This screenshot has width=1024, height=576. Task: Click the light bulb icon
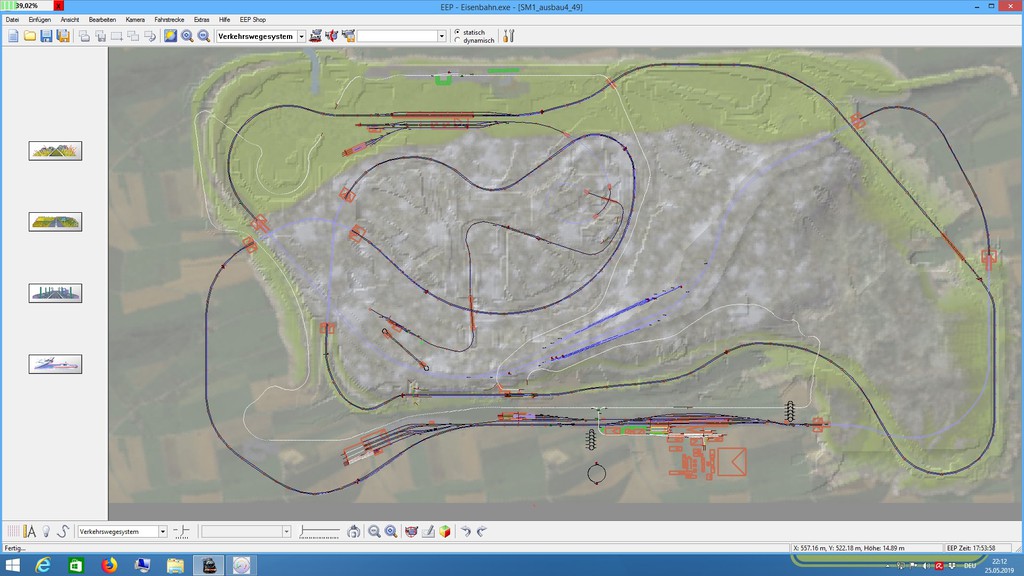46,532
